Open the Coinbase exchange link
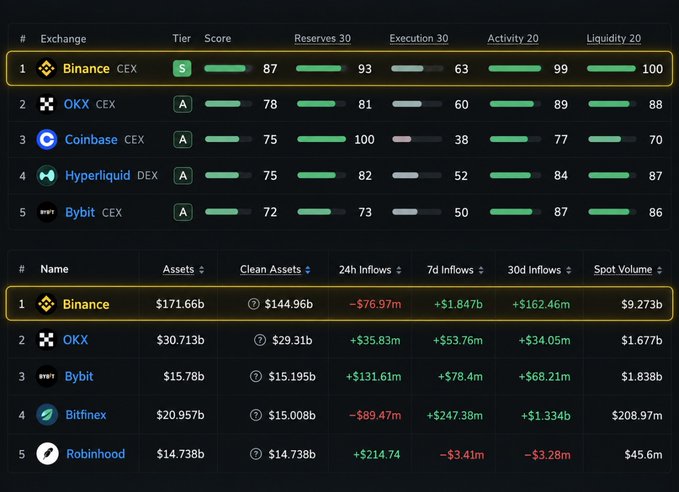Screen dimensions: 679x492 (x=91, y=139)
